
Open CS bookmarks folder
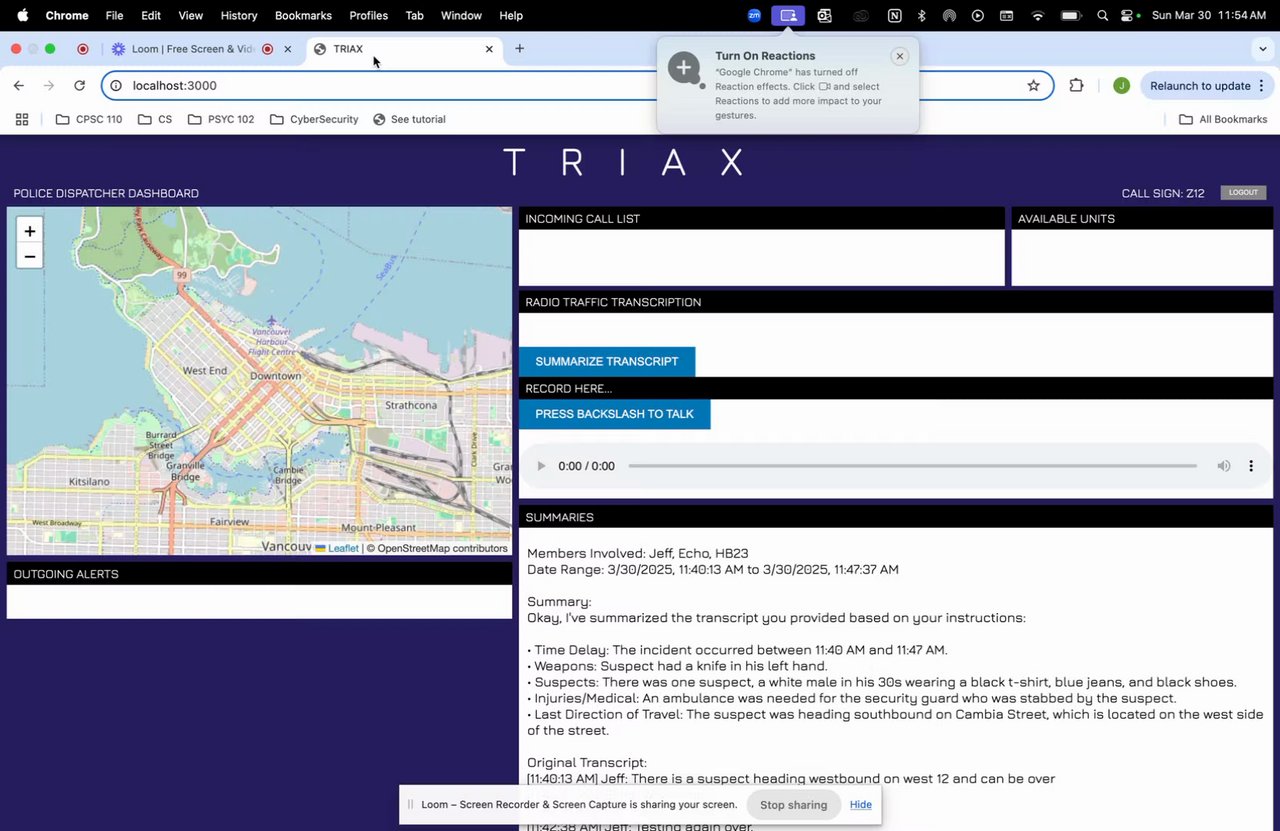click(x=155, y=119)
